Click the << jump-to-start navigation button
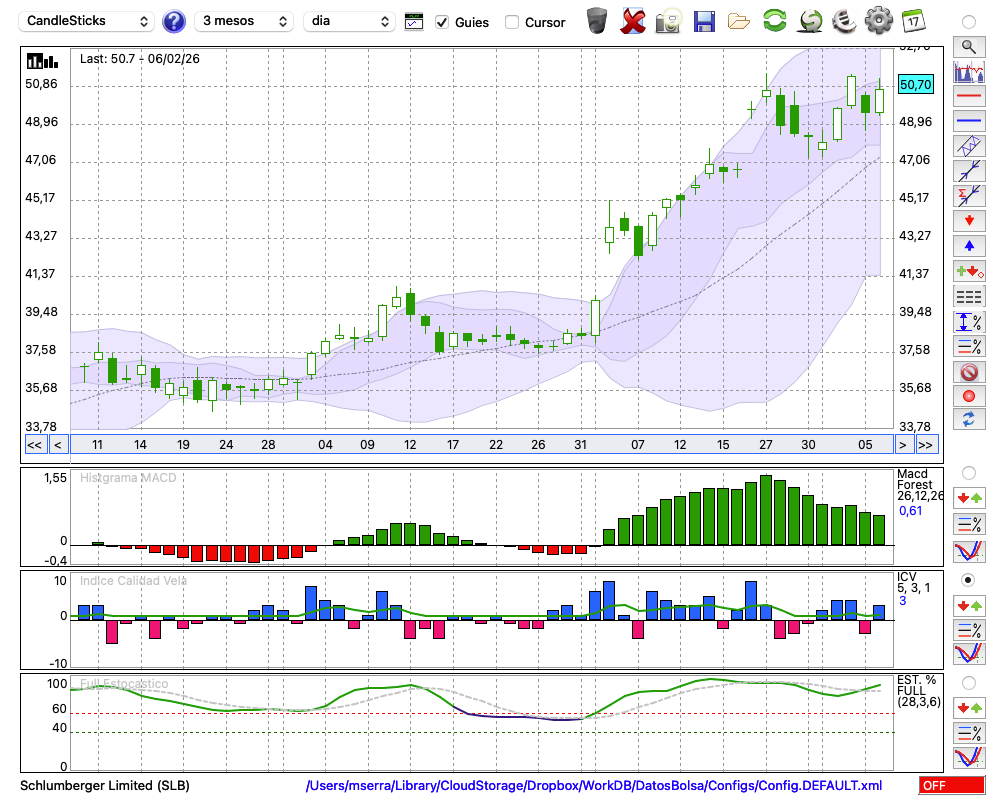 point(34,445)
